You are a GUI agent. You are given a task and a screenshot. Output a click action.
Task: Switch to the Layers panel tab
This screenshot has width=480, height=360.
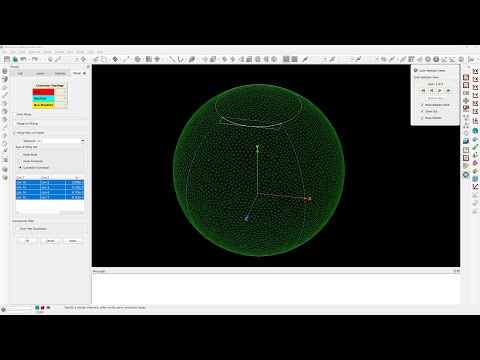click(x=40, y=73)
